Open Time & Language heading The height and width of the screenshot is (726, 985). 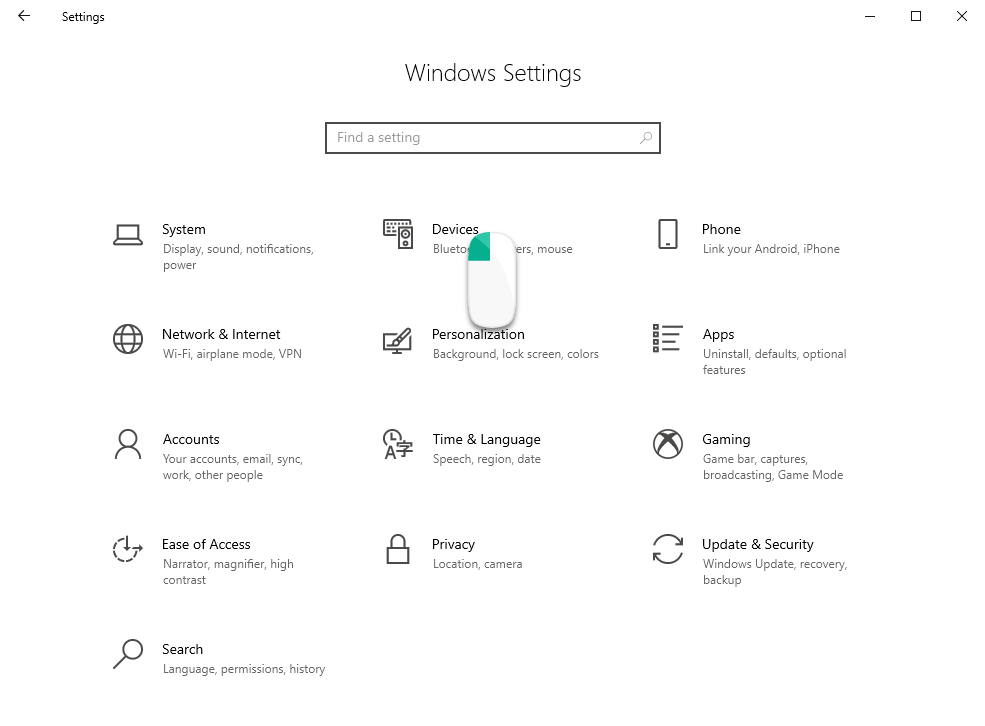(486, 440)
